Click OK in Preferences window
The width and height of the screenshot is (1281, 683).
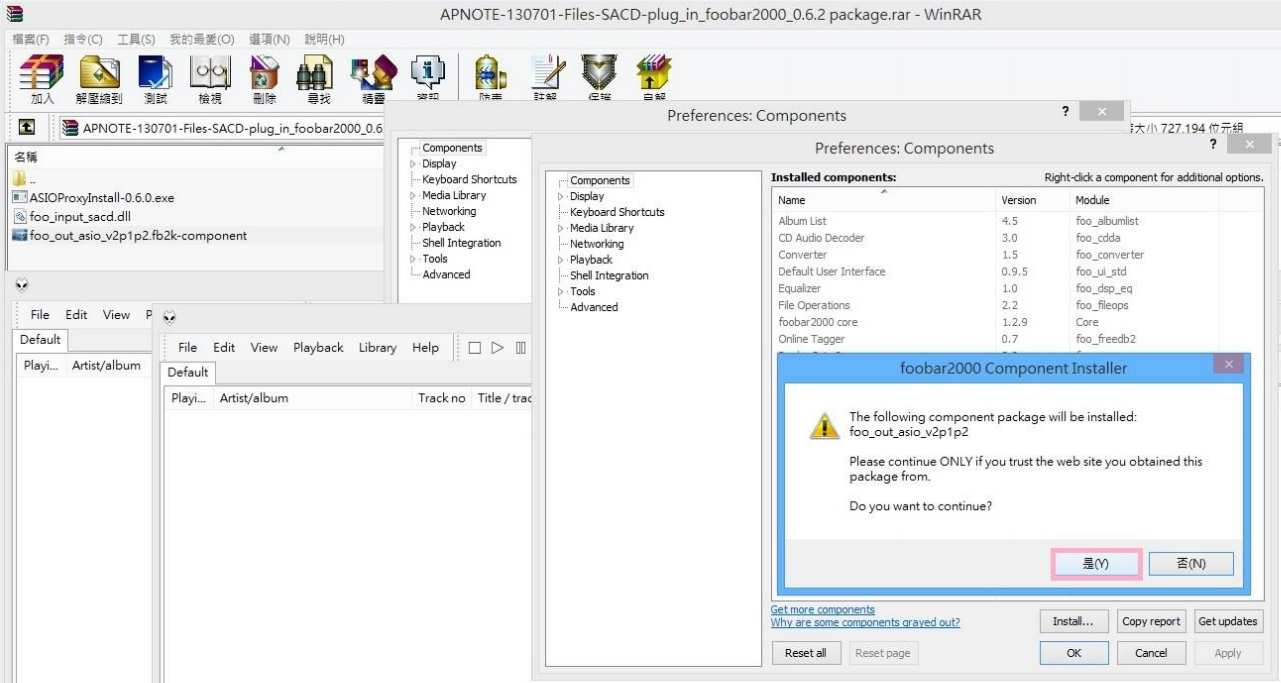(x=1074, y=653)
